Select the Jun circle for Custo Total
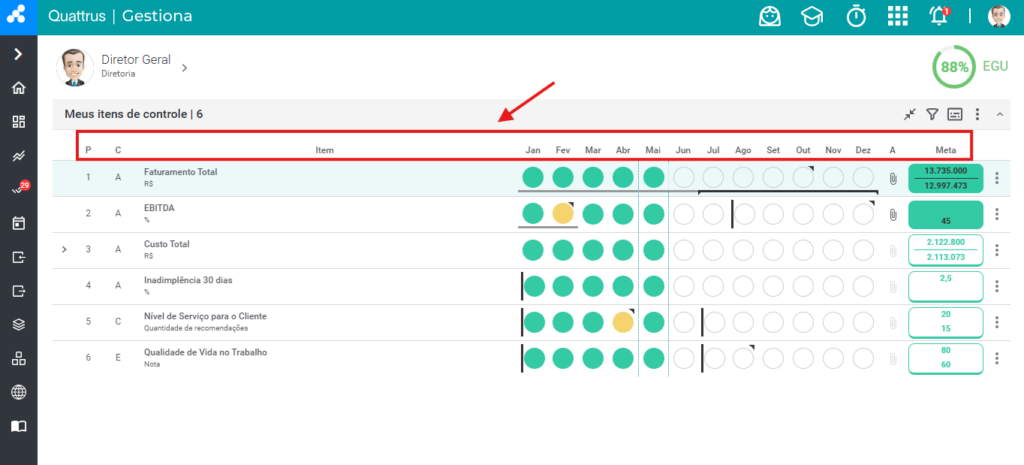Image resolution: width=1024 pixels, height=465 pixels. (683, 249)
